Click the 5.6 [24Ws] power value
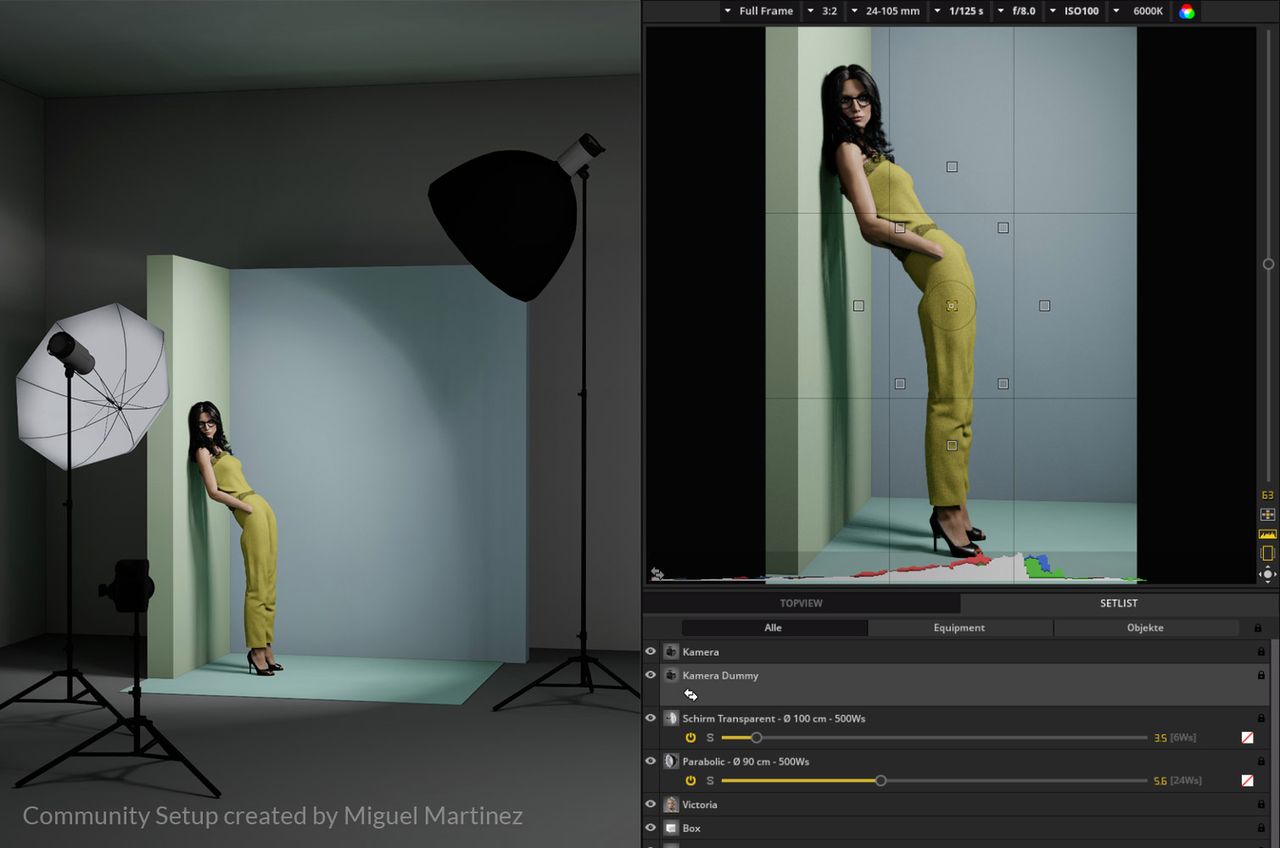 tap(1178, 781)
